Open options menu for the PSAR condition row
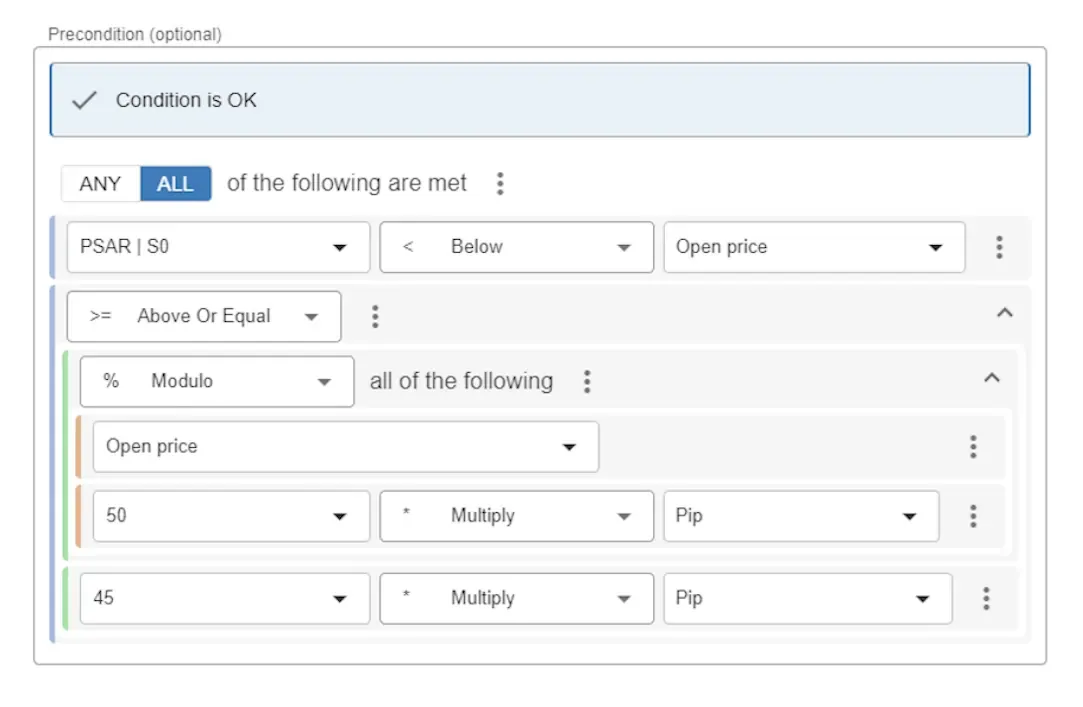Screen dimensions: 1083x707 tap(999, 247)
